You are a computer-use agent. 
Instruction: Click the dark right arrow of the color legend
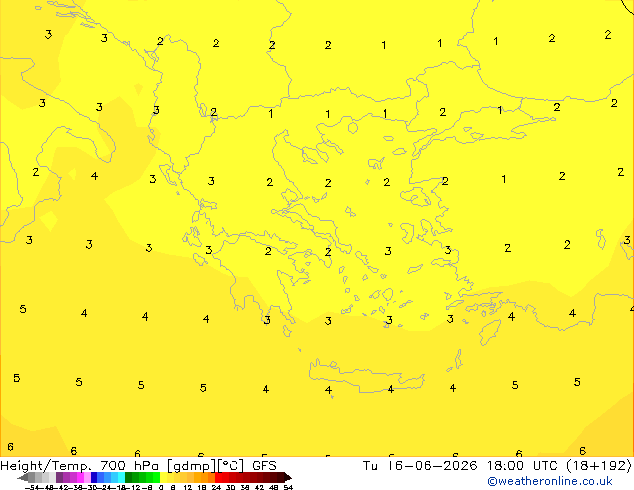pyautogui.click(x=288, y=477)
